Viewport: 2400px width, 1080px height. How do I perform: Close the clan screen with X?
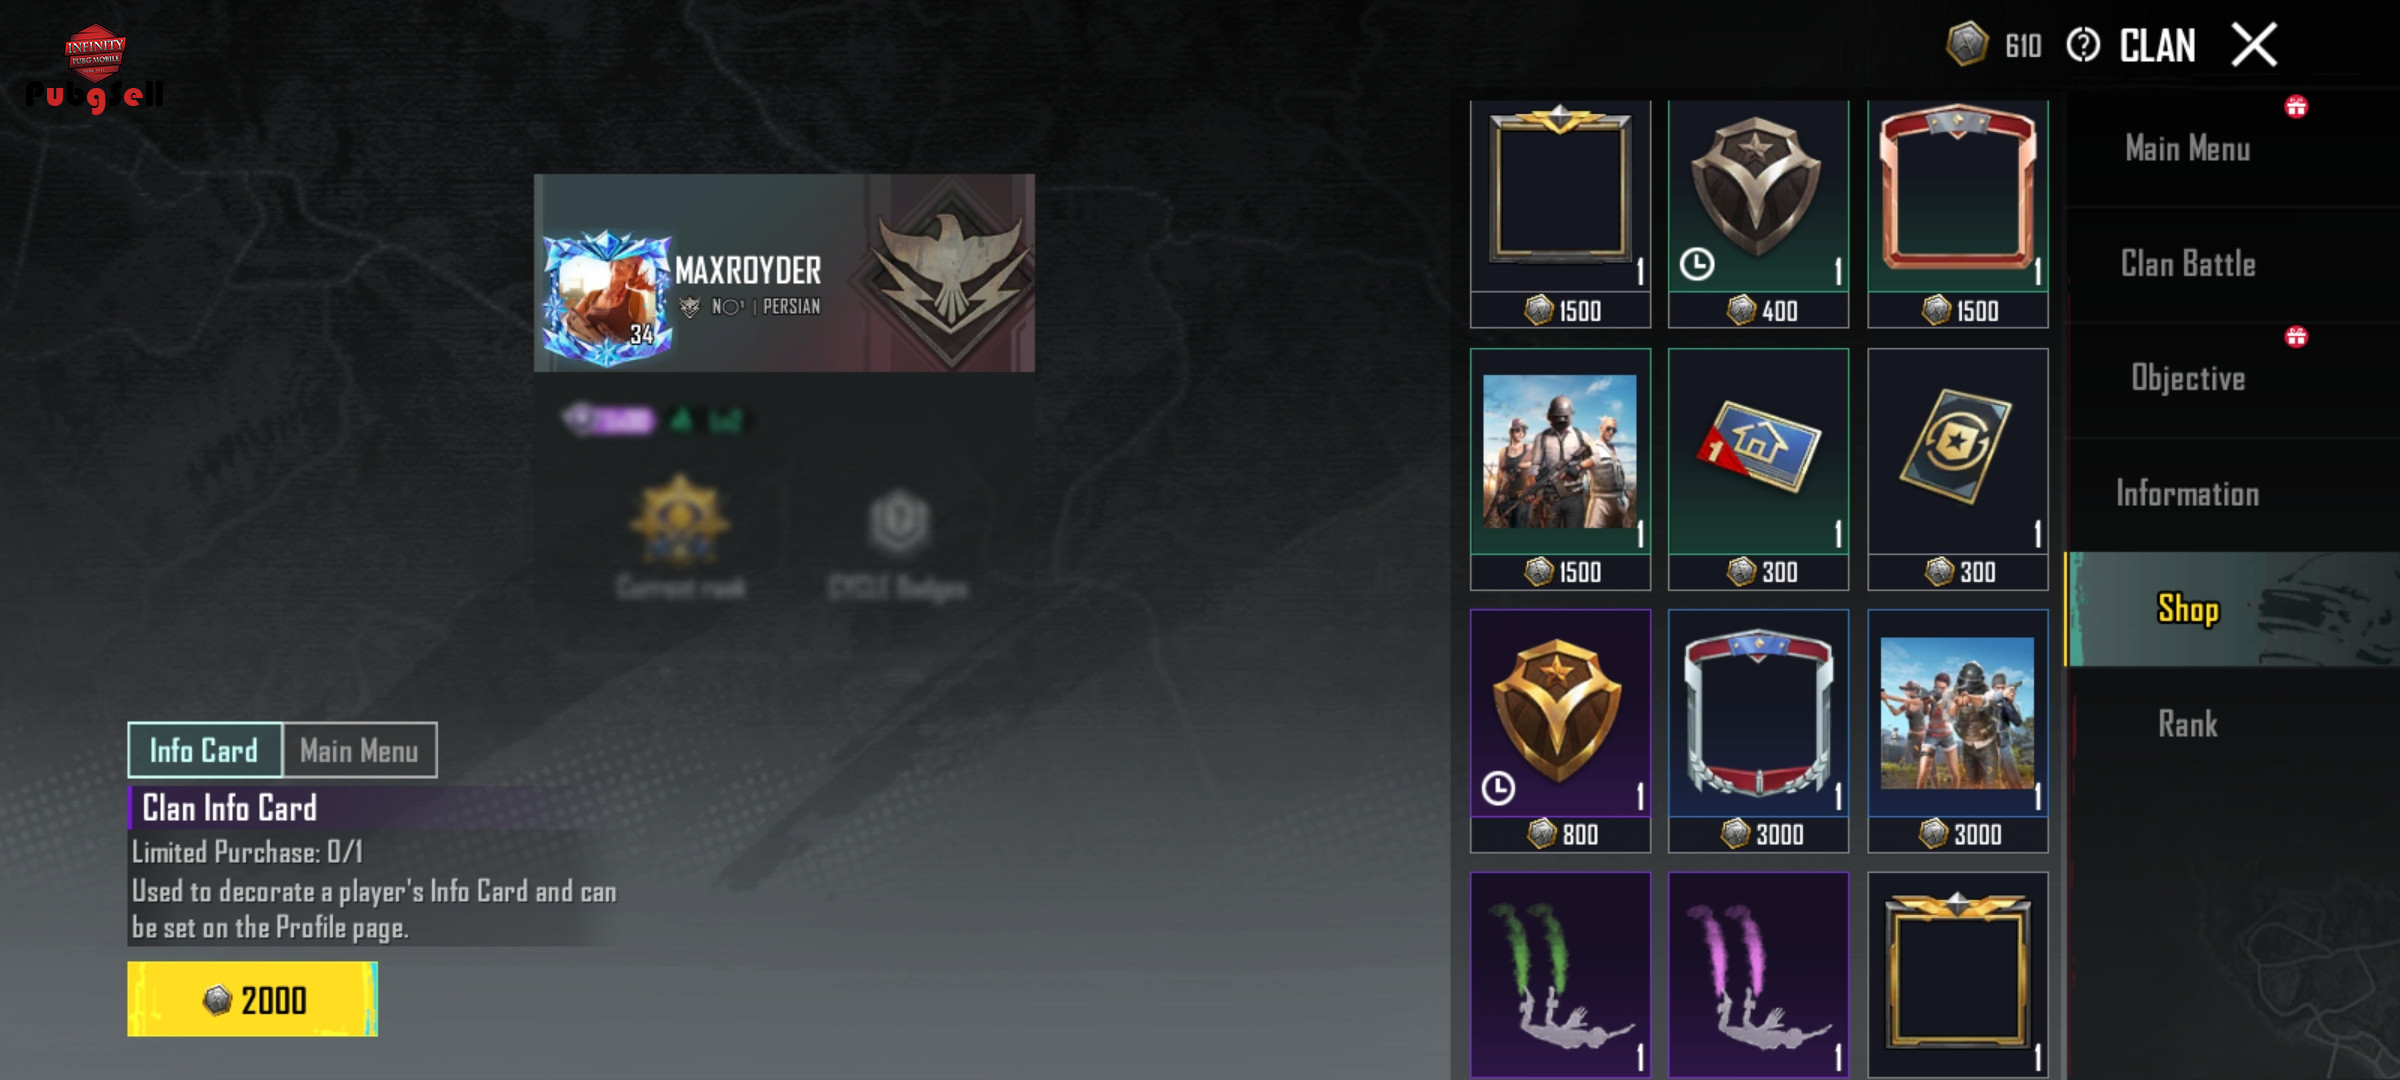pos(2254,45)
